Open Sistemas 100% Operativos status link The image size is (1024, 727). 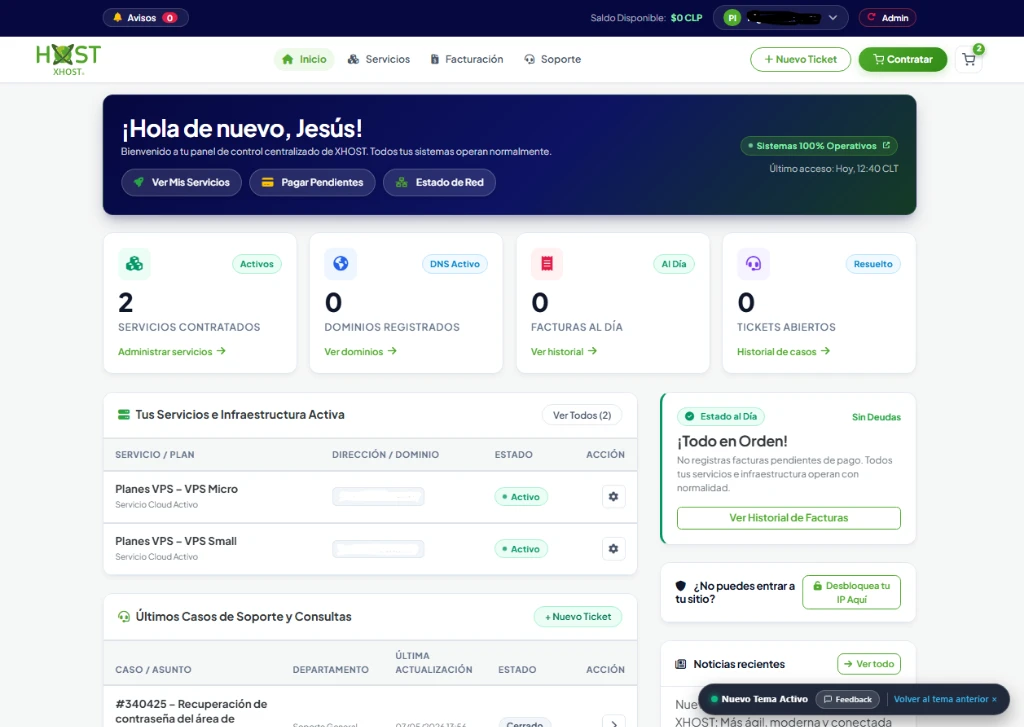[819, 146]
